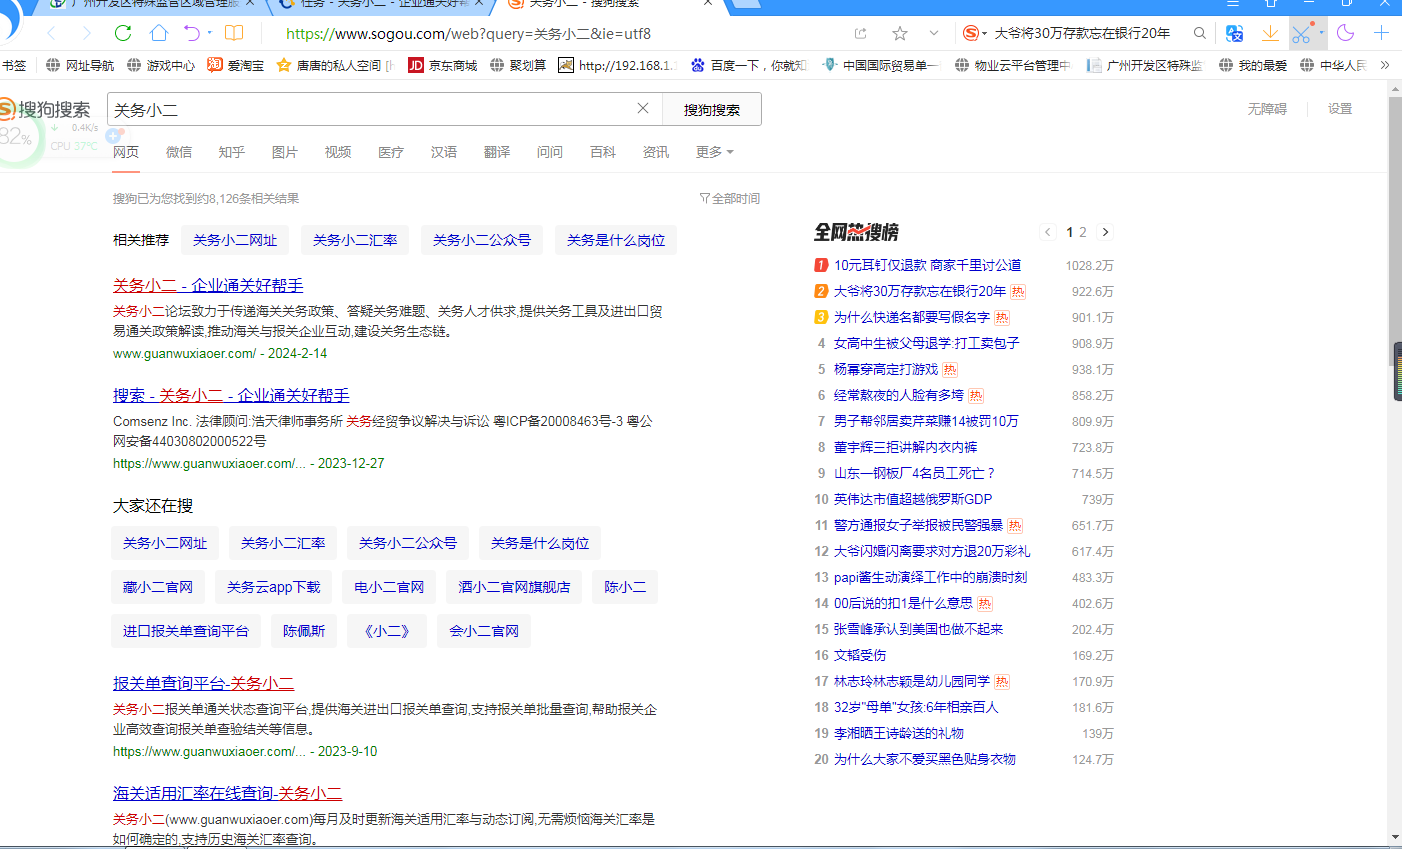Expand more bookmarks chevron
The height and width of the screenshot is (849, 1402).
pos(1385,65)
